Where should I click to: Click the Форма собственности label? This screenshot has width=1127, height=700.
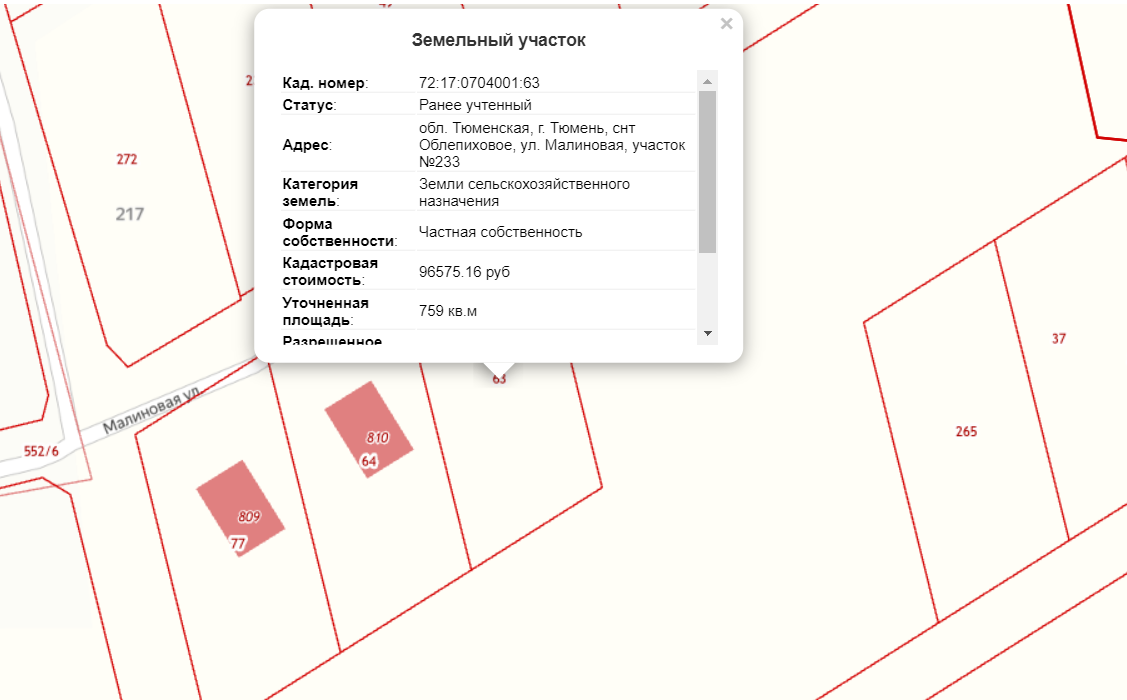tap(339, 232)
